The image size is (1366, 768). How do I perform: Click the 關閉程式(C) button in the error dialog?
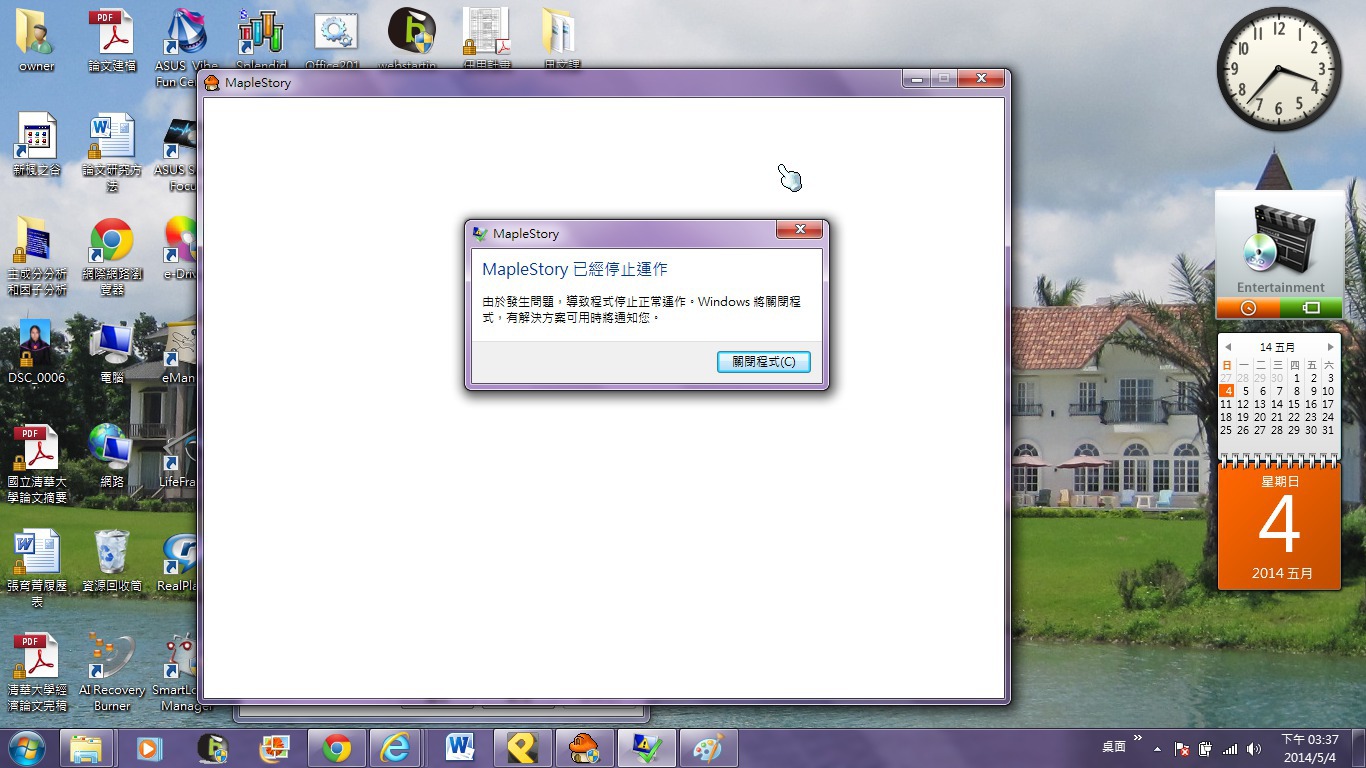coord(763,362)
